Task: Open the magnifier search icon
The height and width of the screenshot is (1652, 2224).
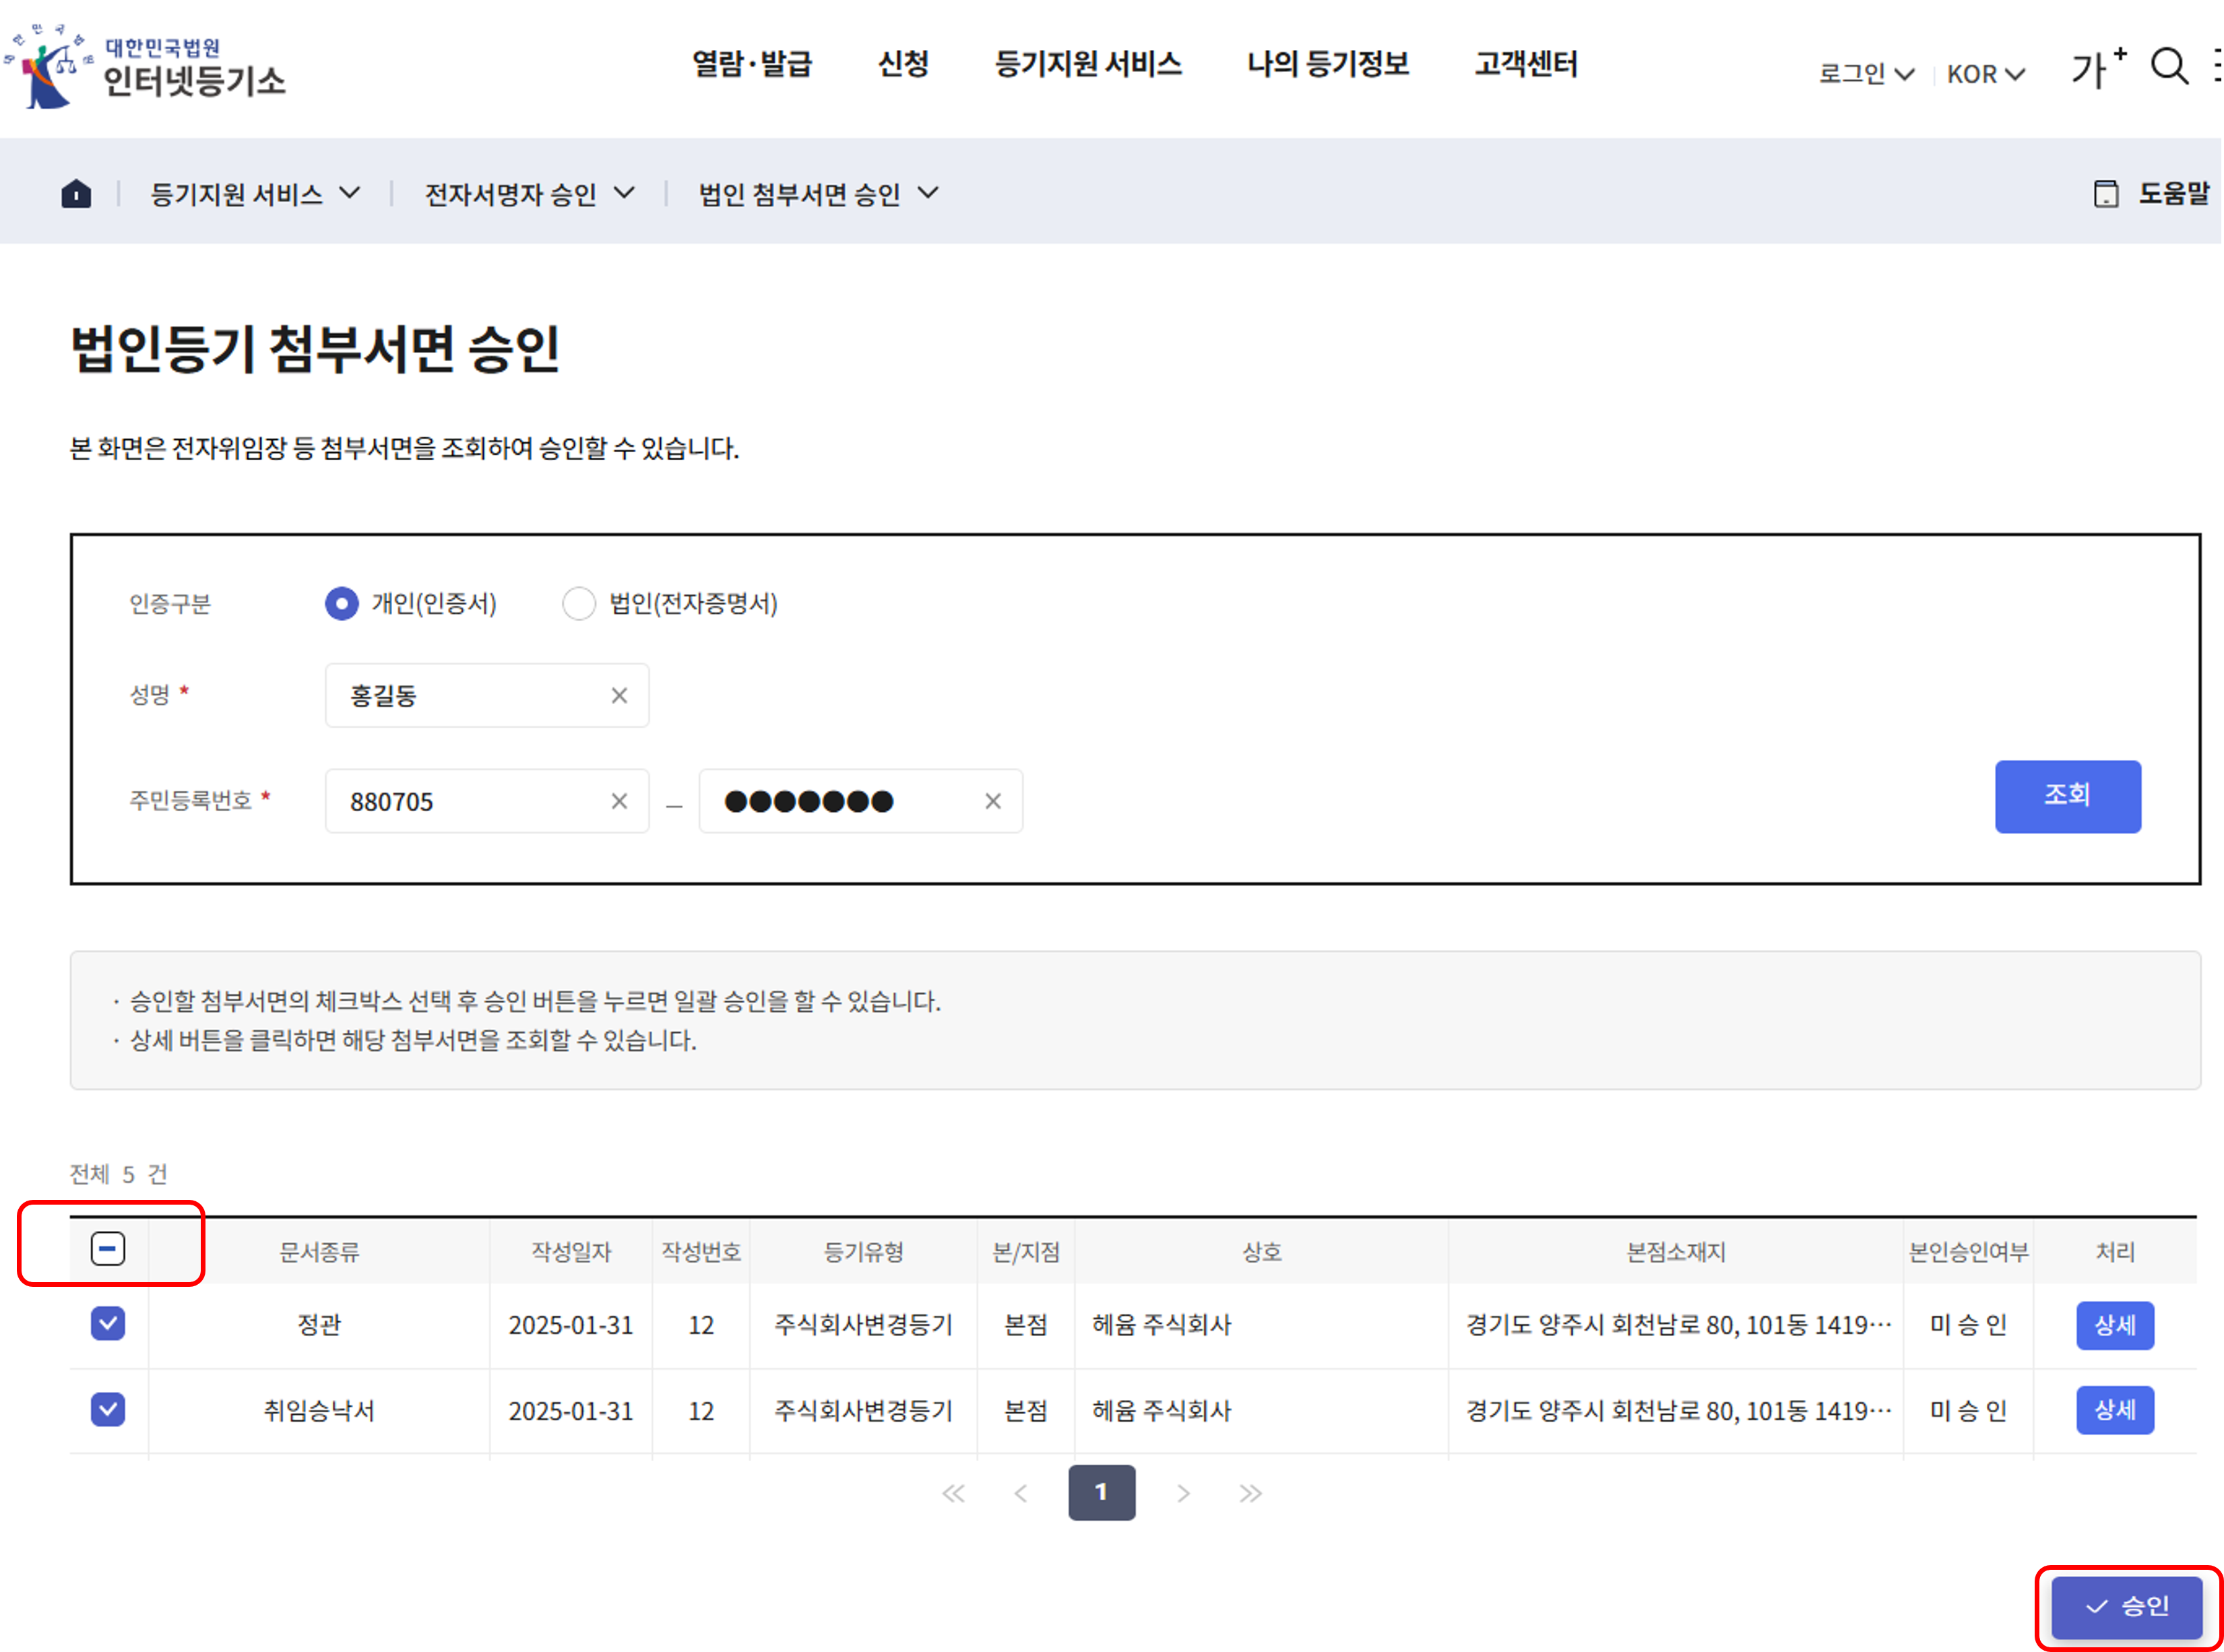Action: [x=2169, y=67]
